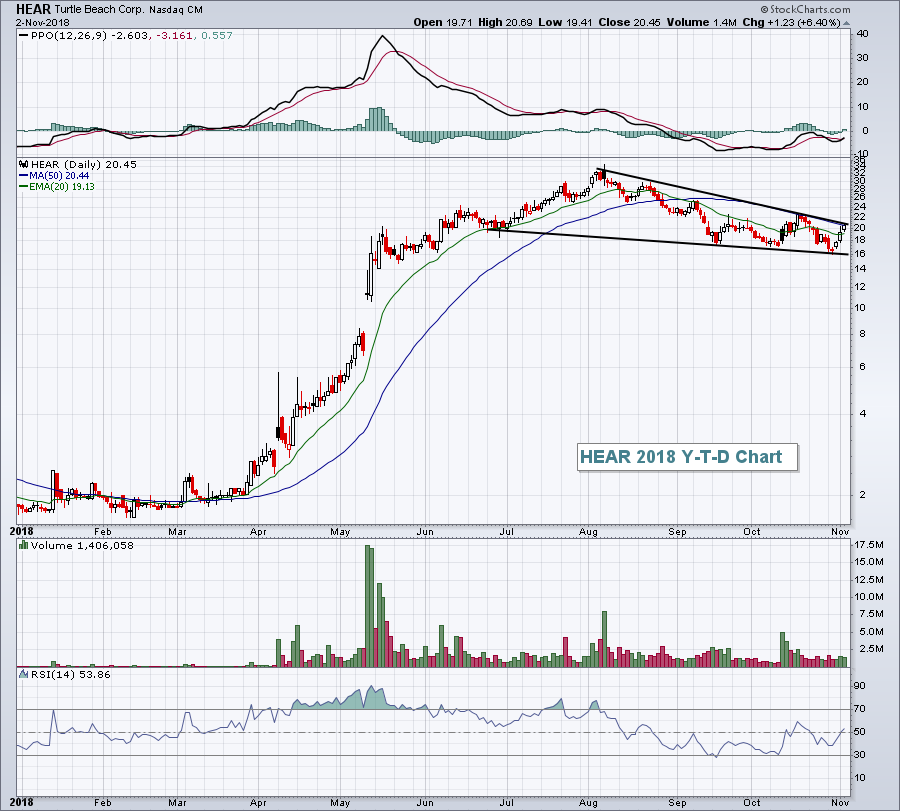The width and height of the screenshot is (900, 811).
Task: Click the Close 20.45 value in the header
Action: 629,22
